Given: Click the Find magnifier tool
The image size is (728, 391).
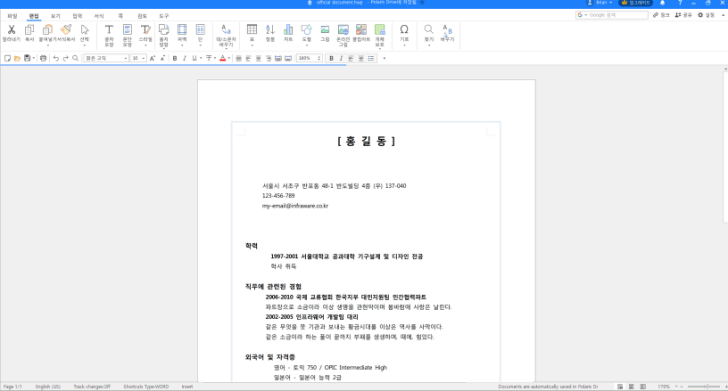Looking at the screenshot, I should [x=429, y=35].
